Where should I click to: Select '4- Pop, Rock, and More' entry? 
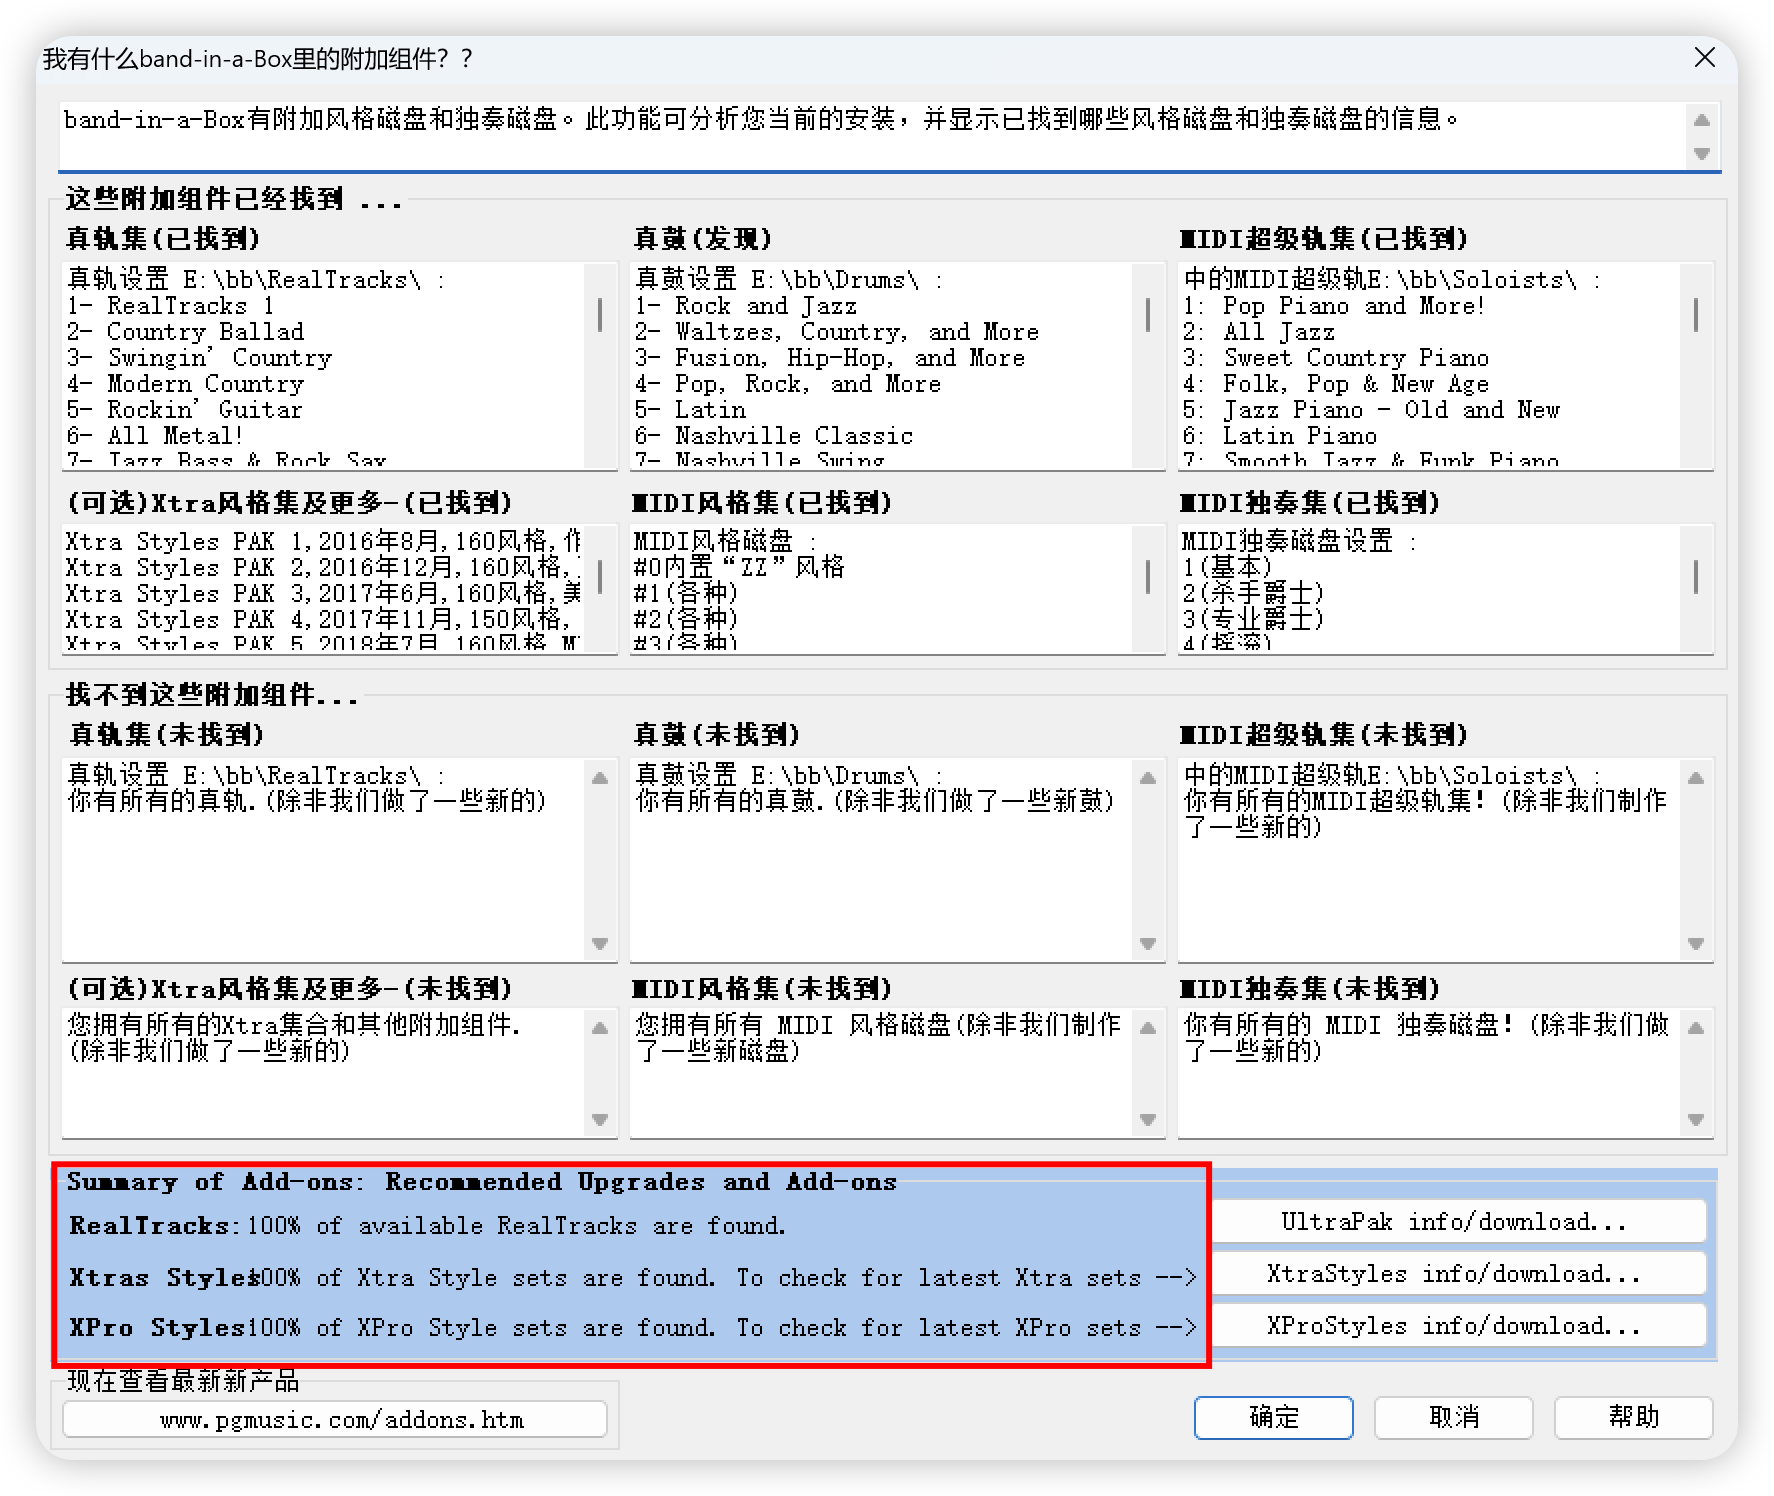(788, 384)
